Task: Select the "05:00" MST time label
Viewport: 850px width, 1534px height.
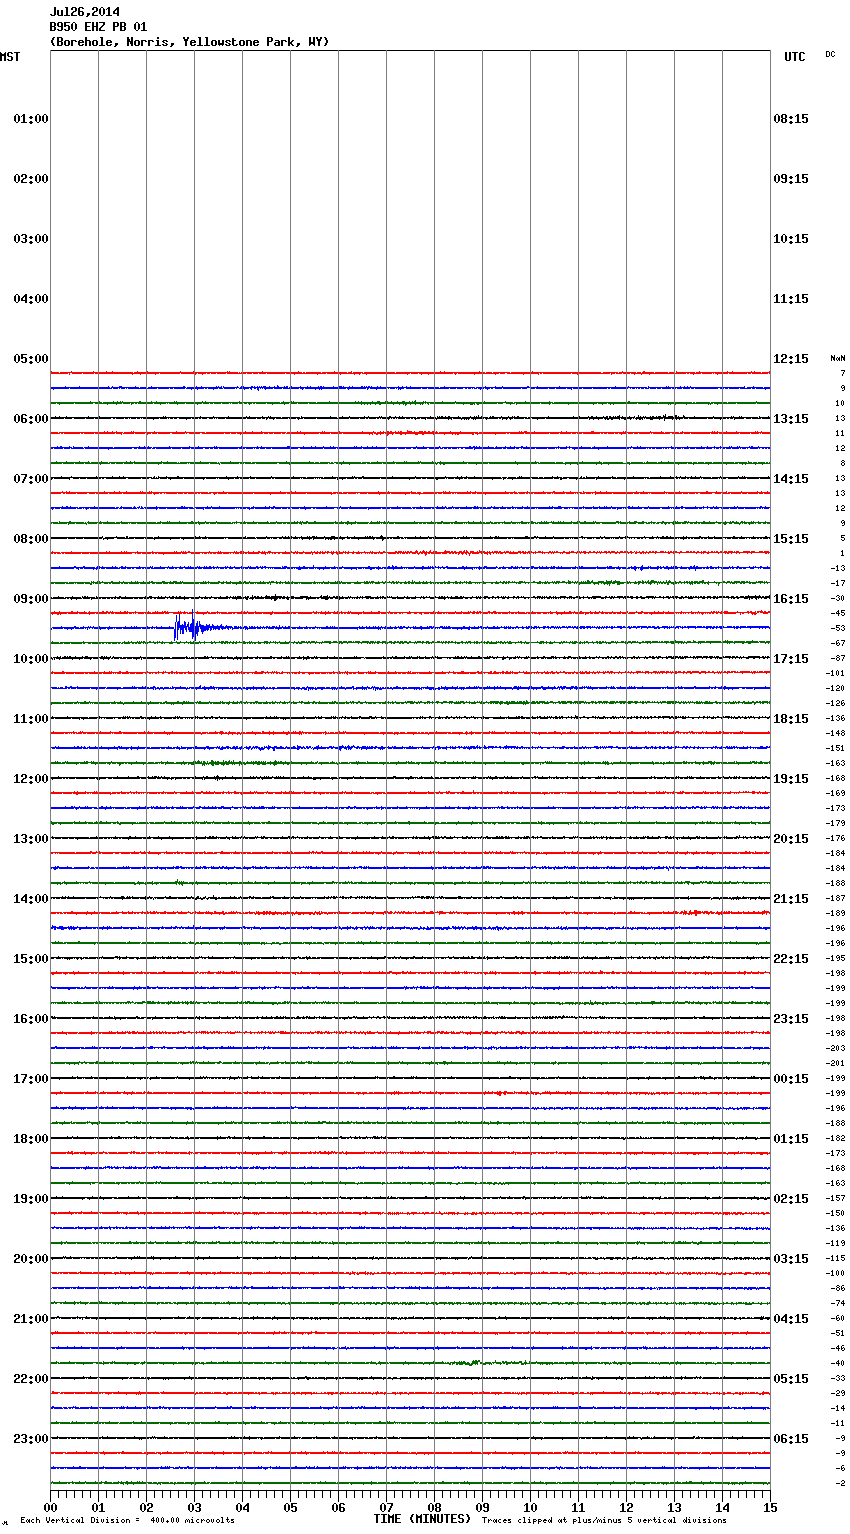Action: click(x=31, y=359)
